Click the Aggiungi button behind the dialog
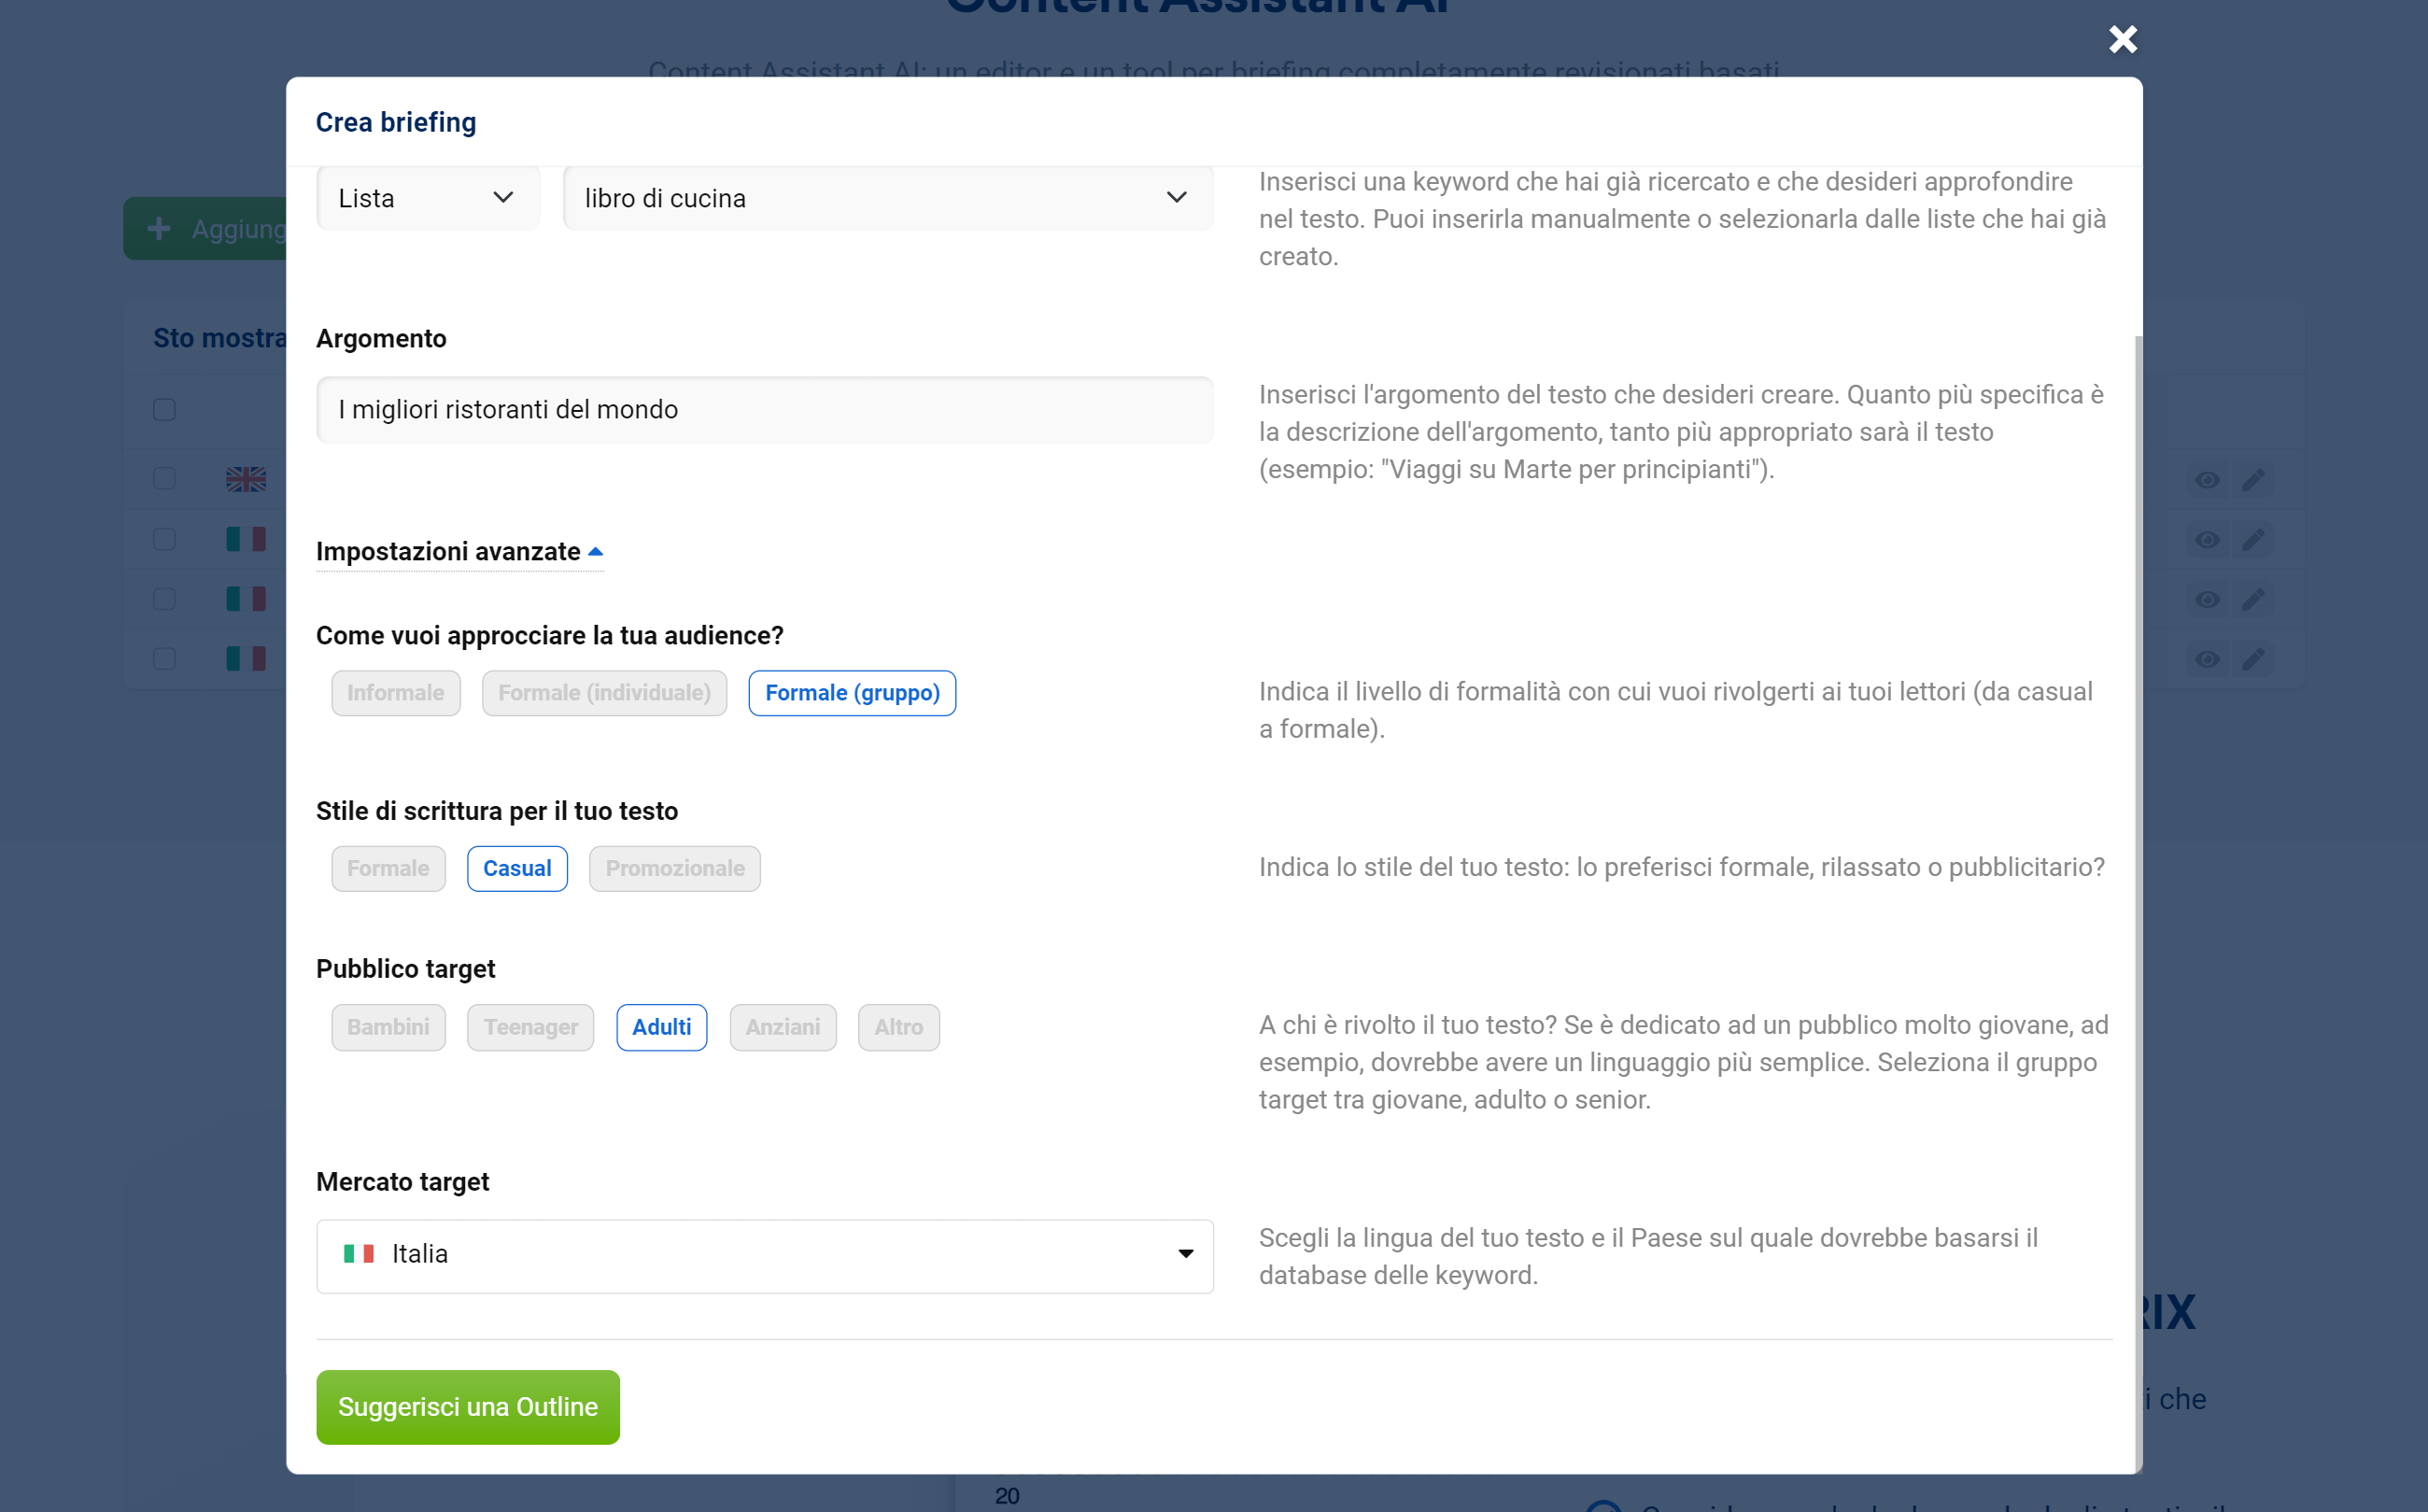This screenshot has height=1512, width=2428. tap(205, 229)
